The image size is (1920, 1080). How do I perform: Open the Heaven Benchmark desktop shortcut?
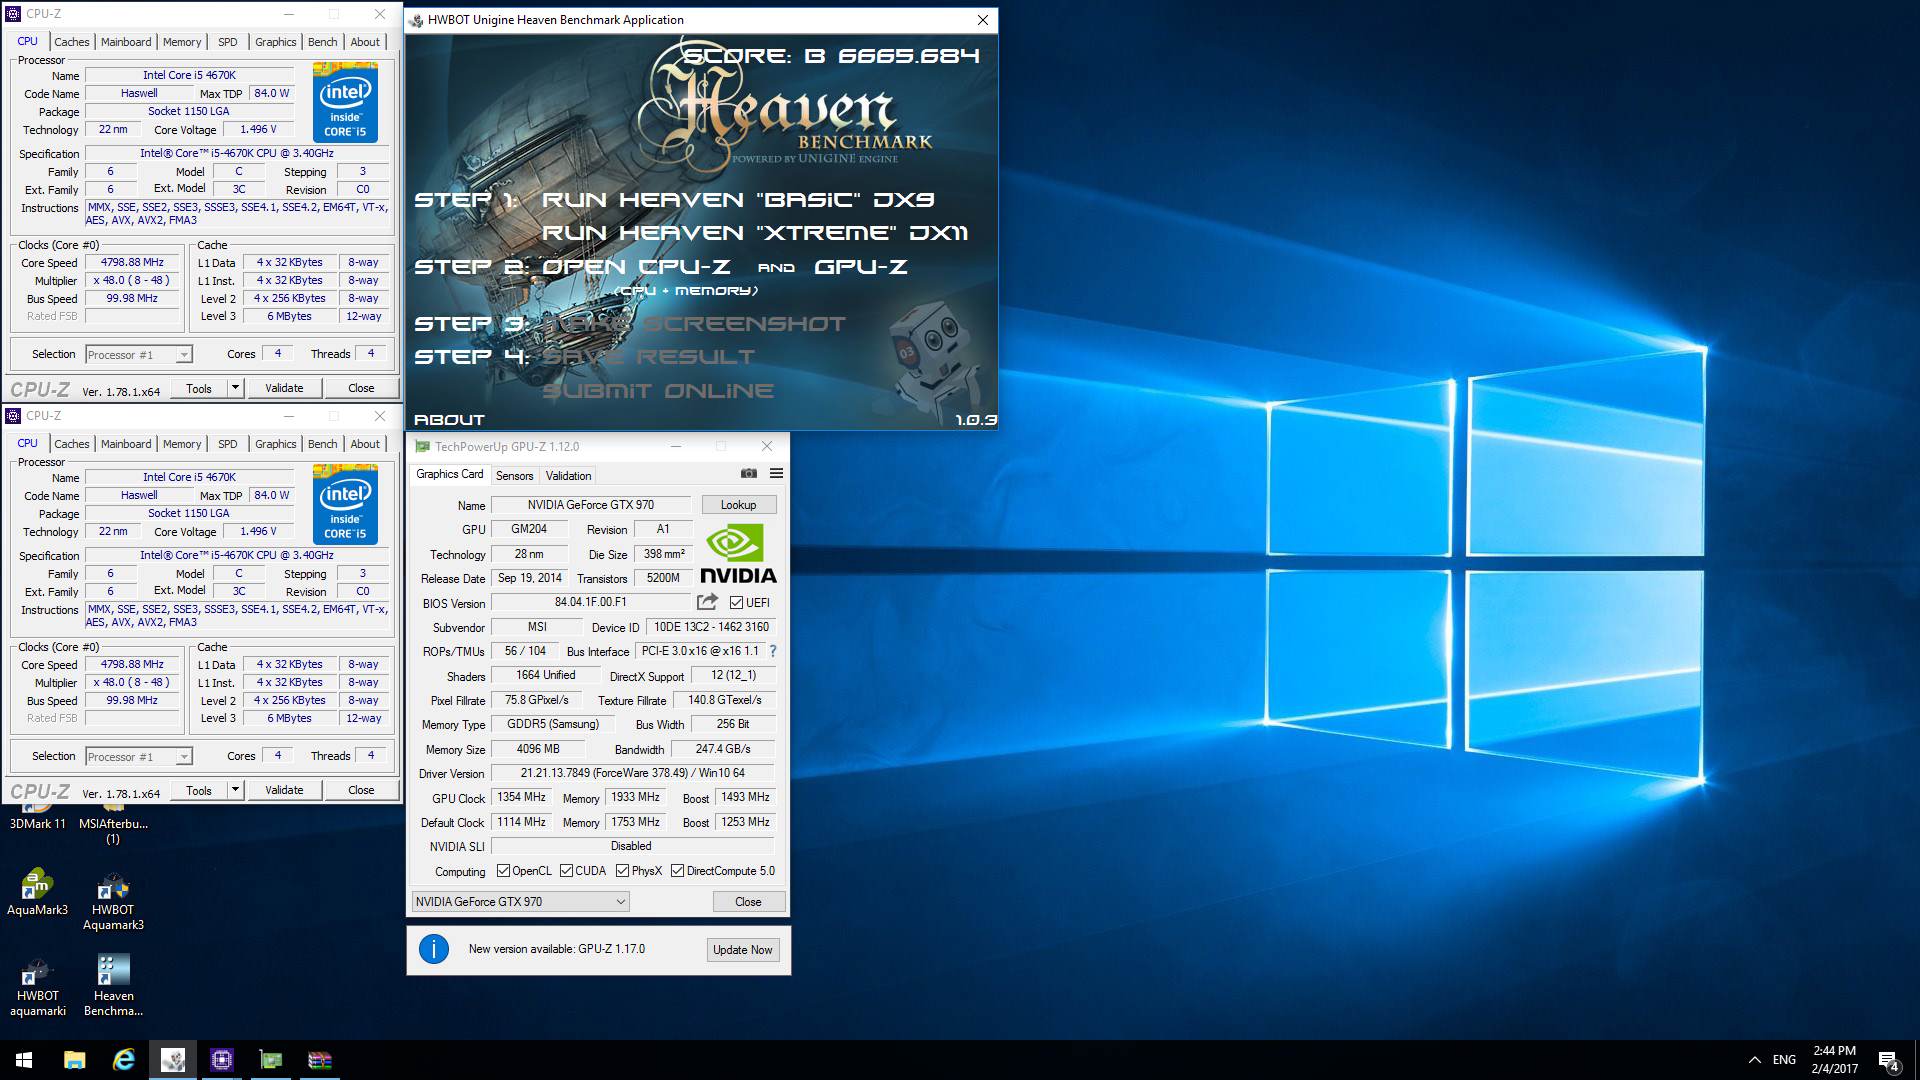click(113, 986)
